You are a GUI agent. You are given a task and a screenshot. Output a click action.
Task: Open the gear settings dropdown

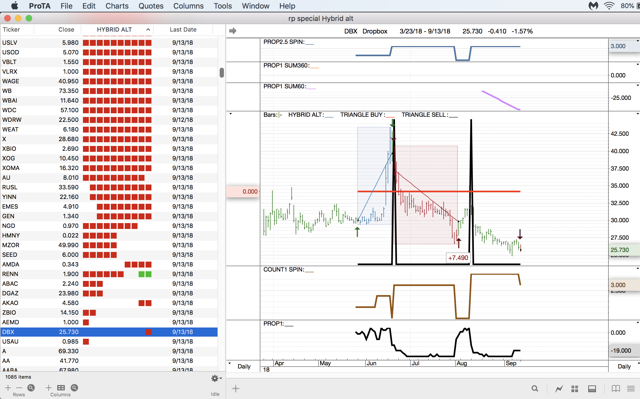pyautogui.click(x=216, y=379)
